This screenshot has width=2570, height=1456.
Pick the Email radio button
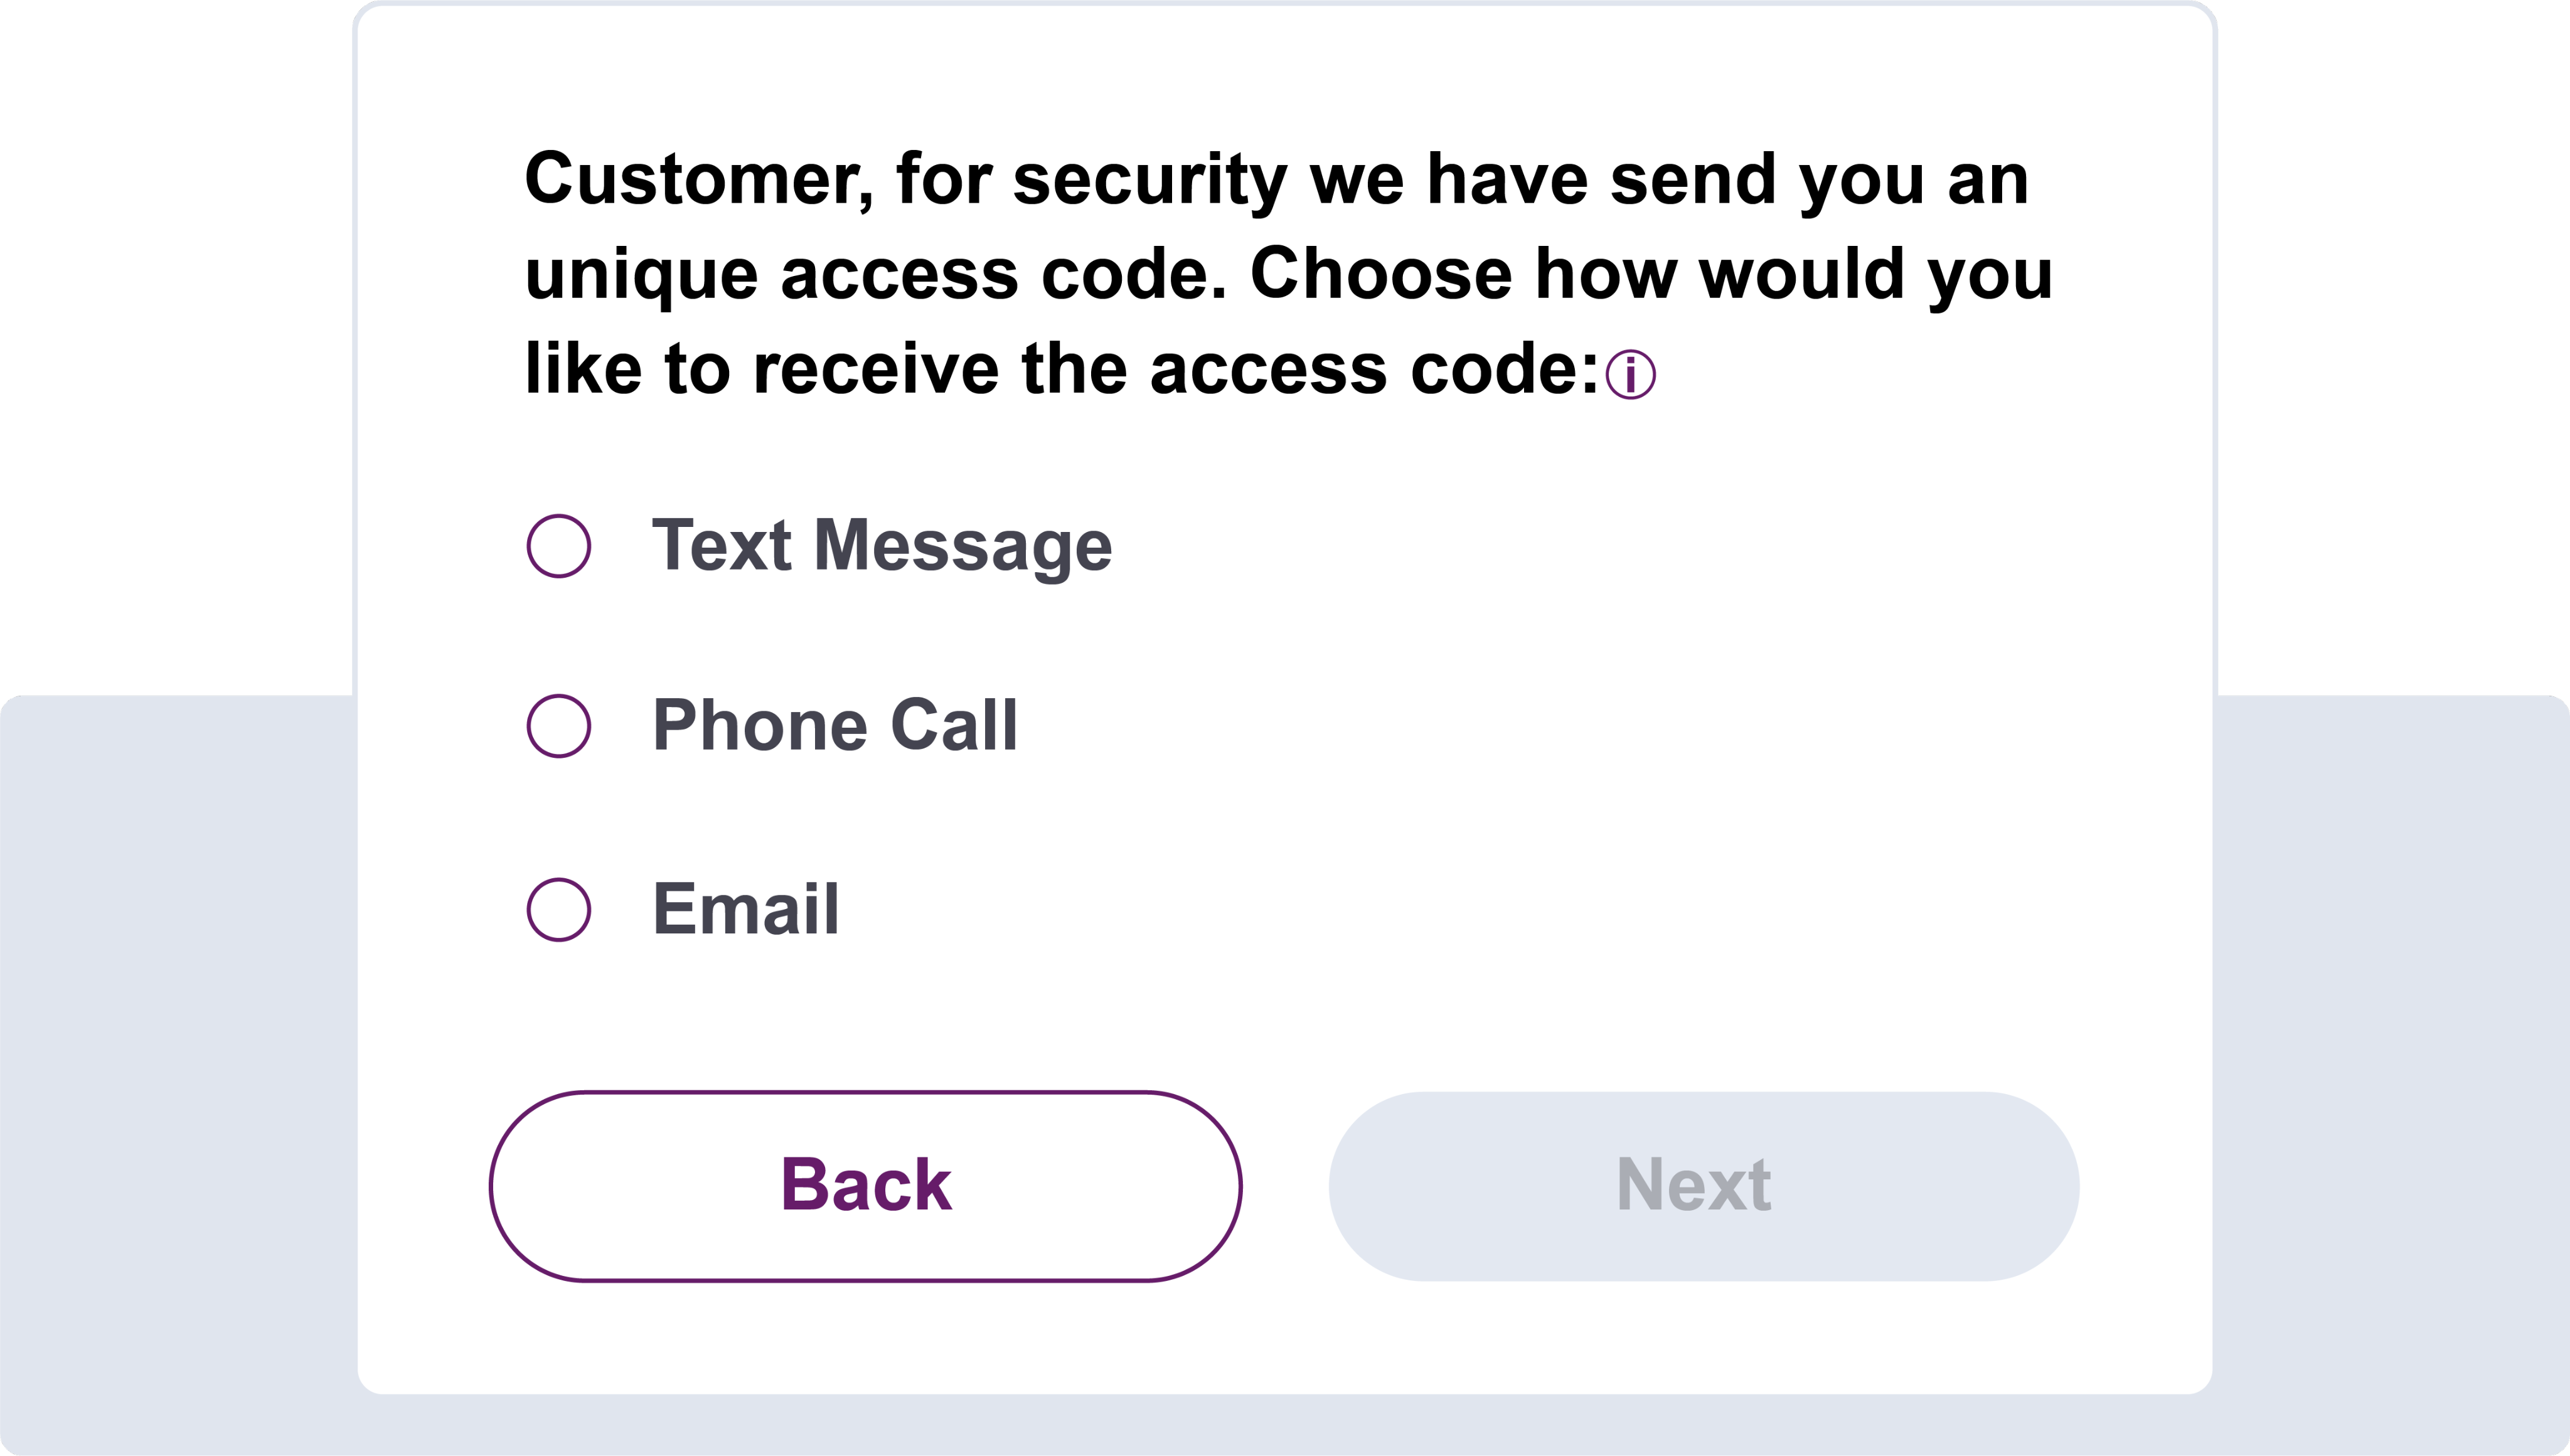tap(559, 910)
